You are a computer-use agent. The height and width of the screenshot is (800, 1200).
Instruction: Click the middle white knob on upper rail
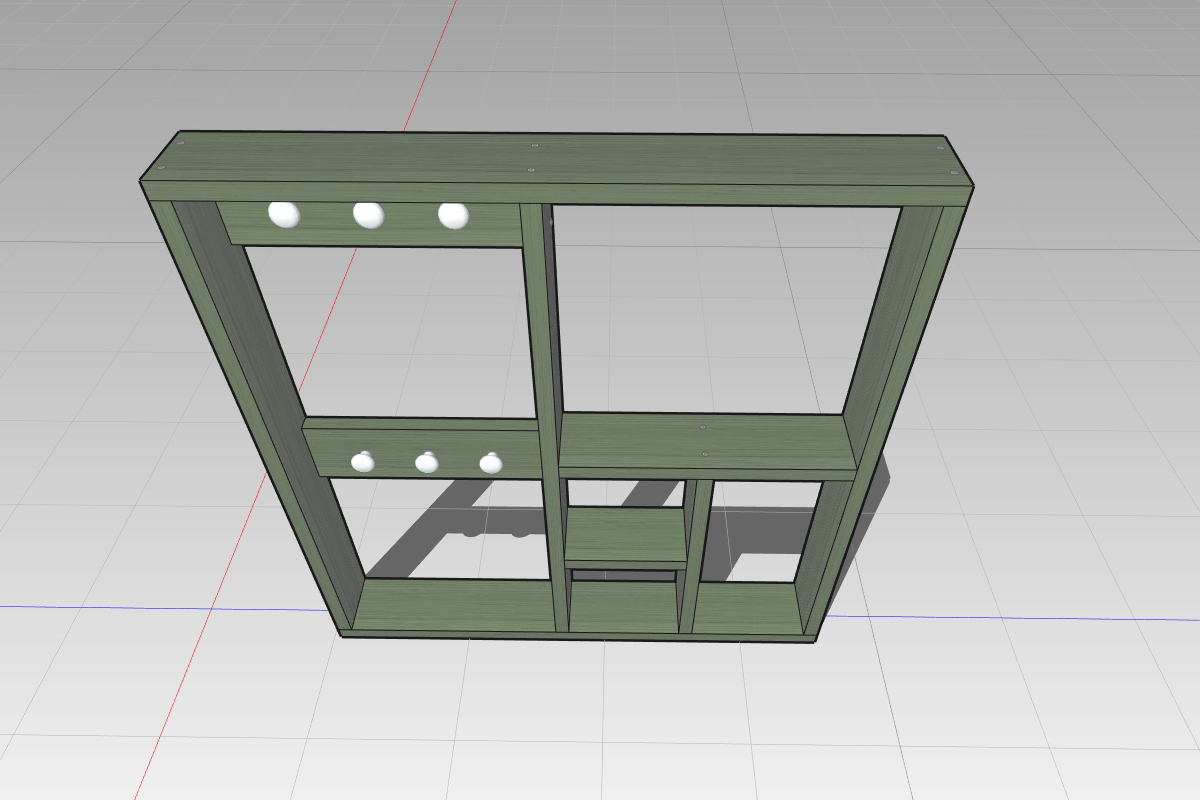tap(368, 213)
